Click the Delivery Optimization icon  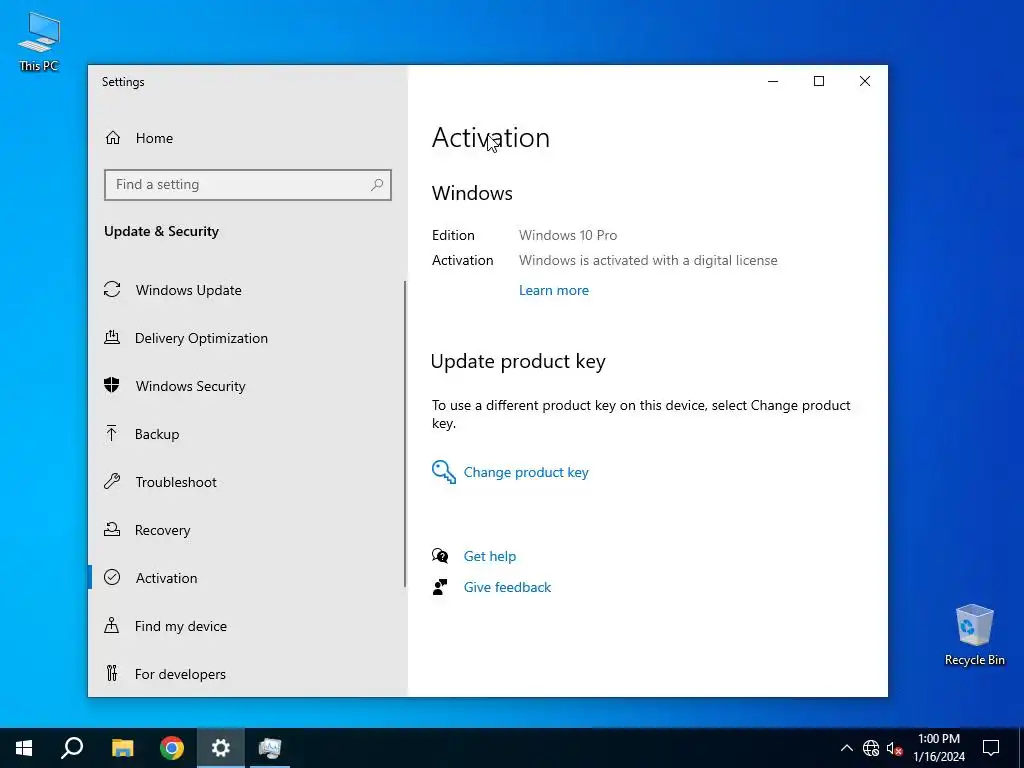coord(112,338)
